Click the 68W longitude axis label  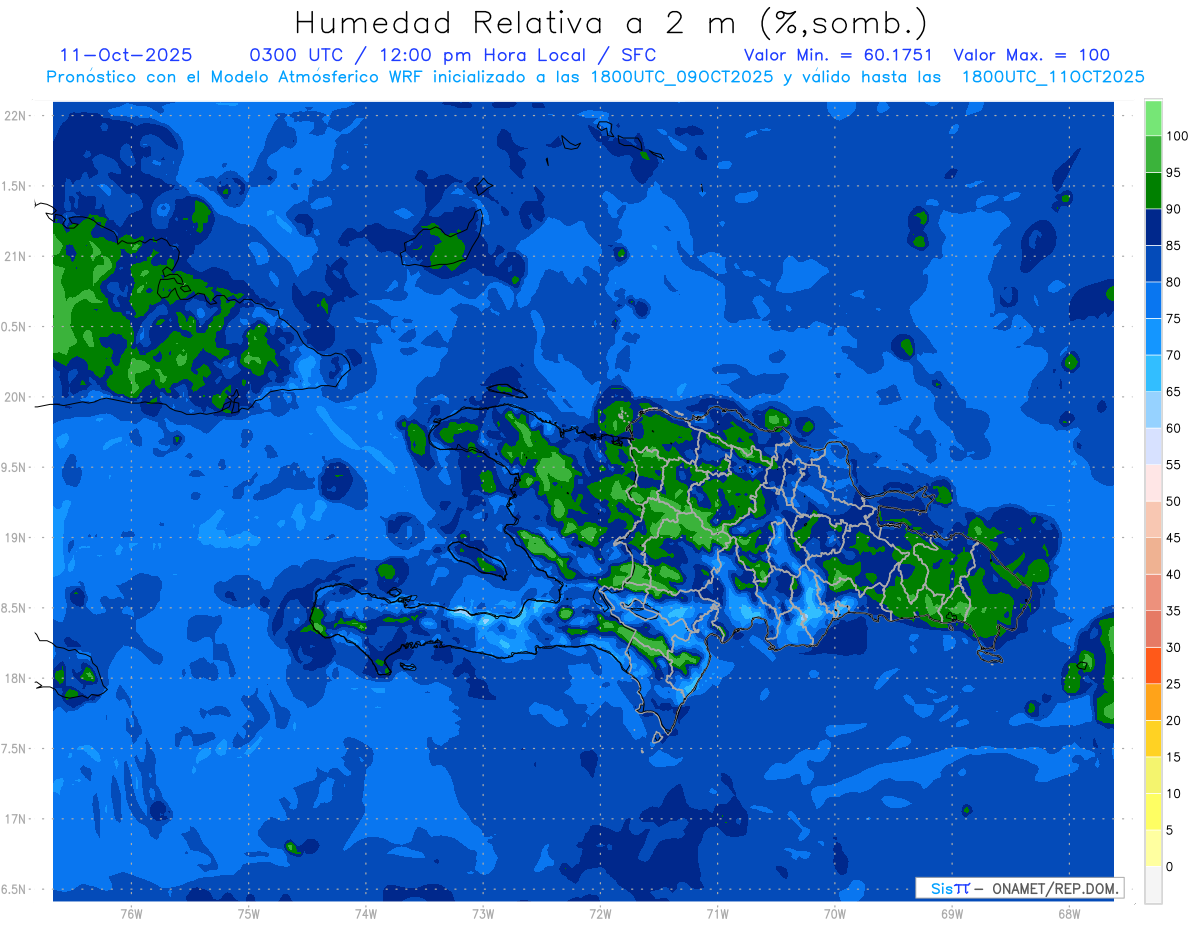tap(1068, 913)
